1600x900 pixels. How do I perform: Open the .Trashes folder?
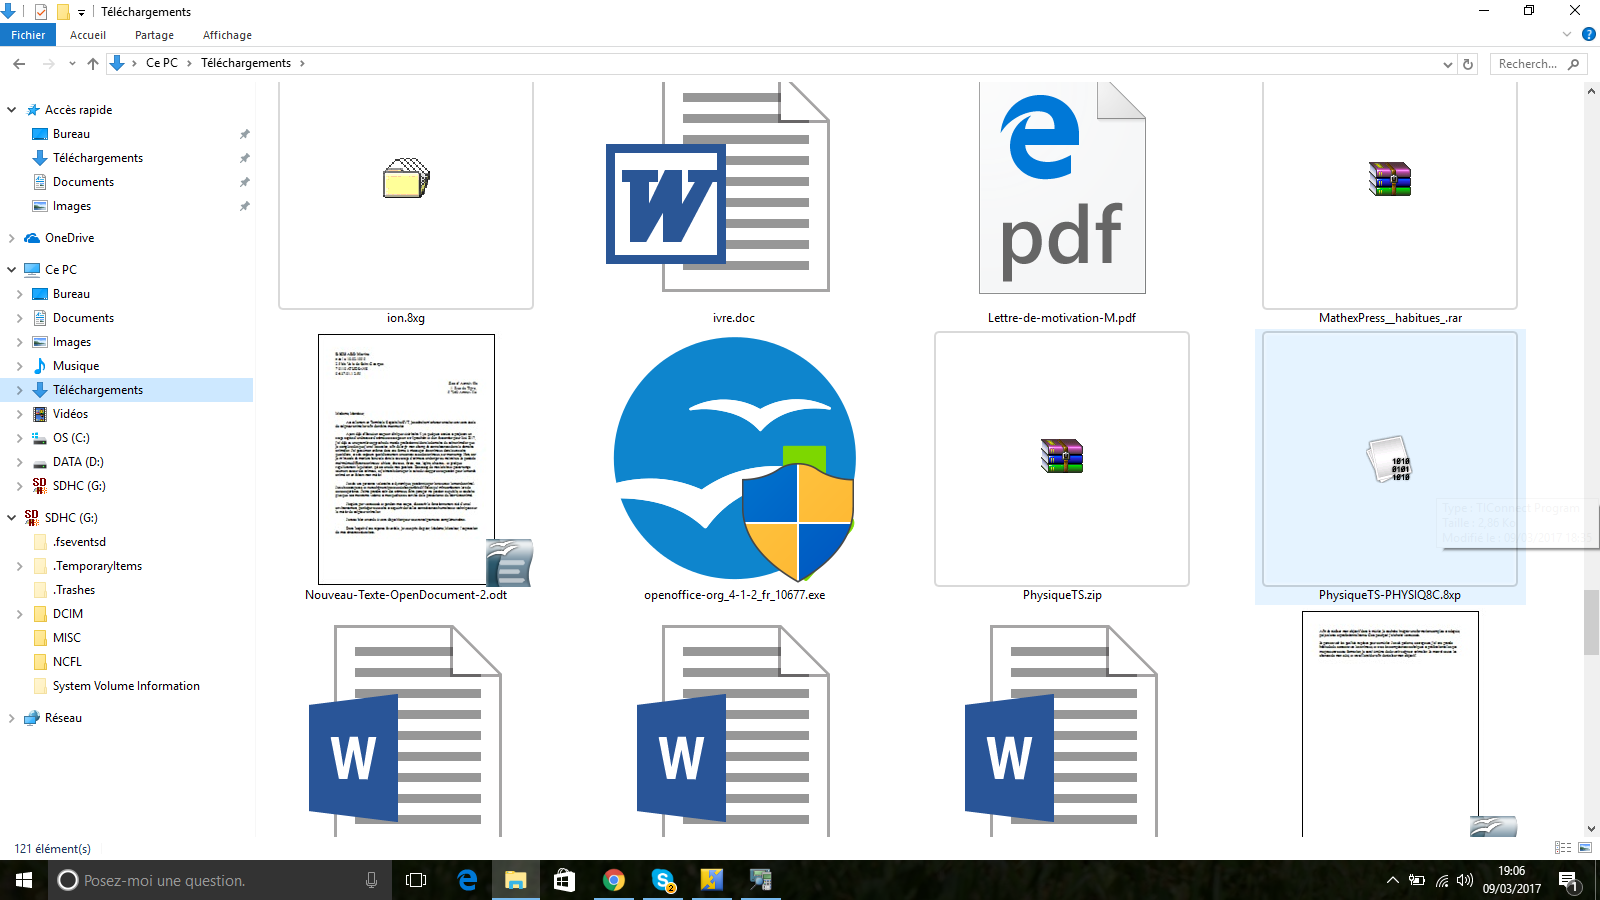point(74,590)
